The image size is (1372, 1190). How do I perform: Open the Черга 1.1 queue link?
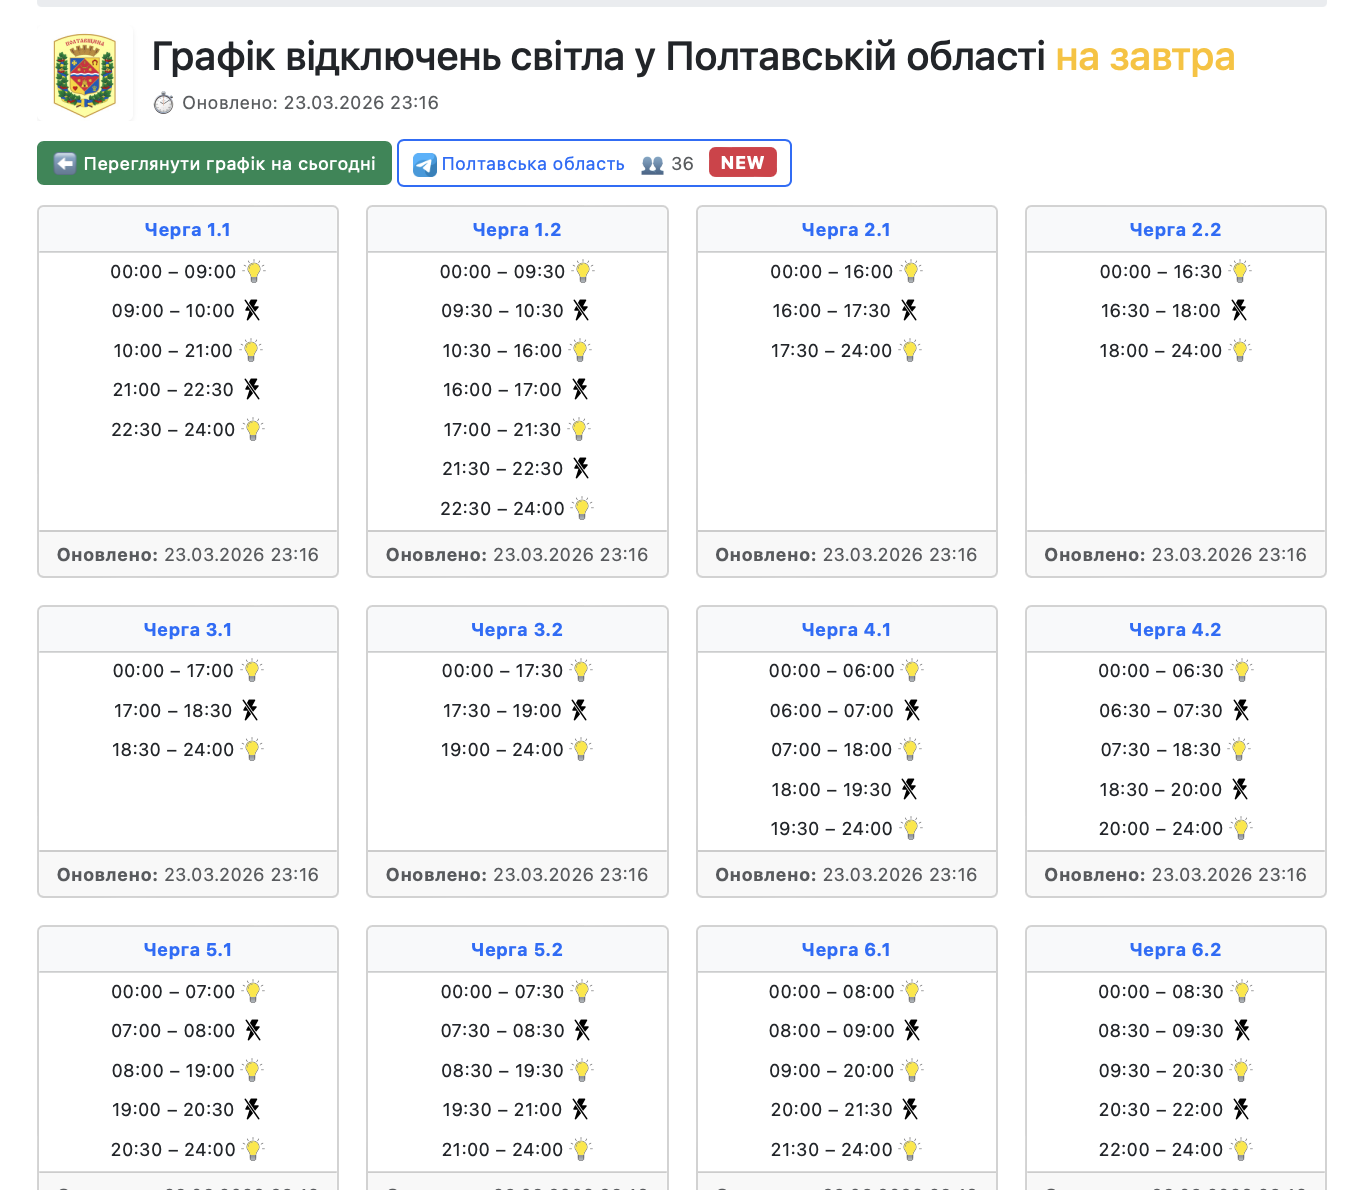(188, 230)
